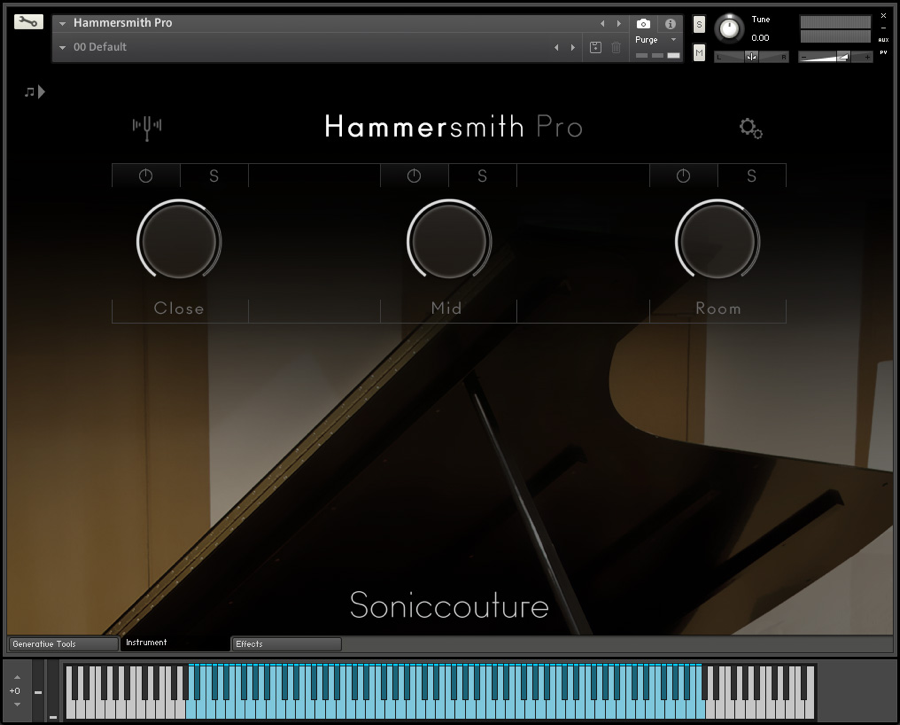Click the Tune value 0.00
Viewport: 900px width, 725px height.
(x=760, y=38)
